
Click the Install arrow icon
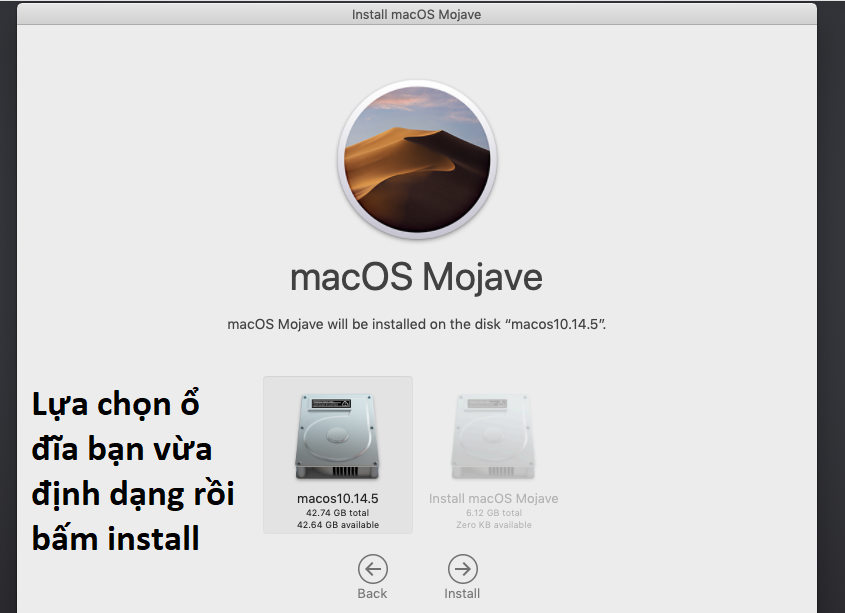(x=463, y=569)
